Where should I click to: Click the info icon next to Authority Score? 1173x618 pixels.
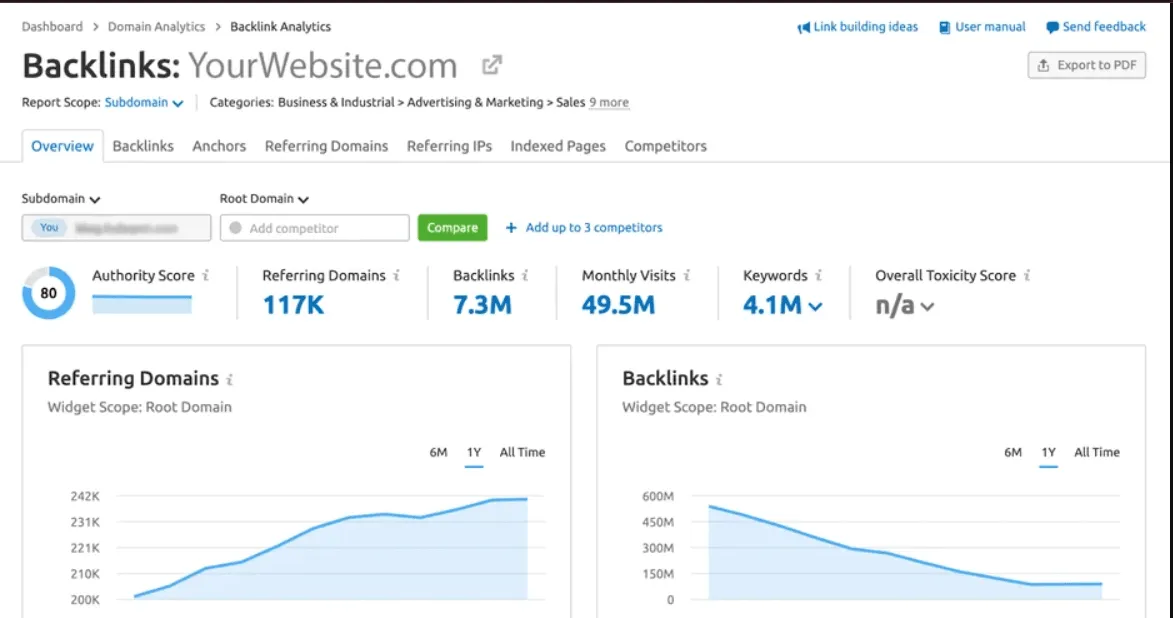pyautogui.click(x=207, y=276)
